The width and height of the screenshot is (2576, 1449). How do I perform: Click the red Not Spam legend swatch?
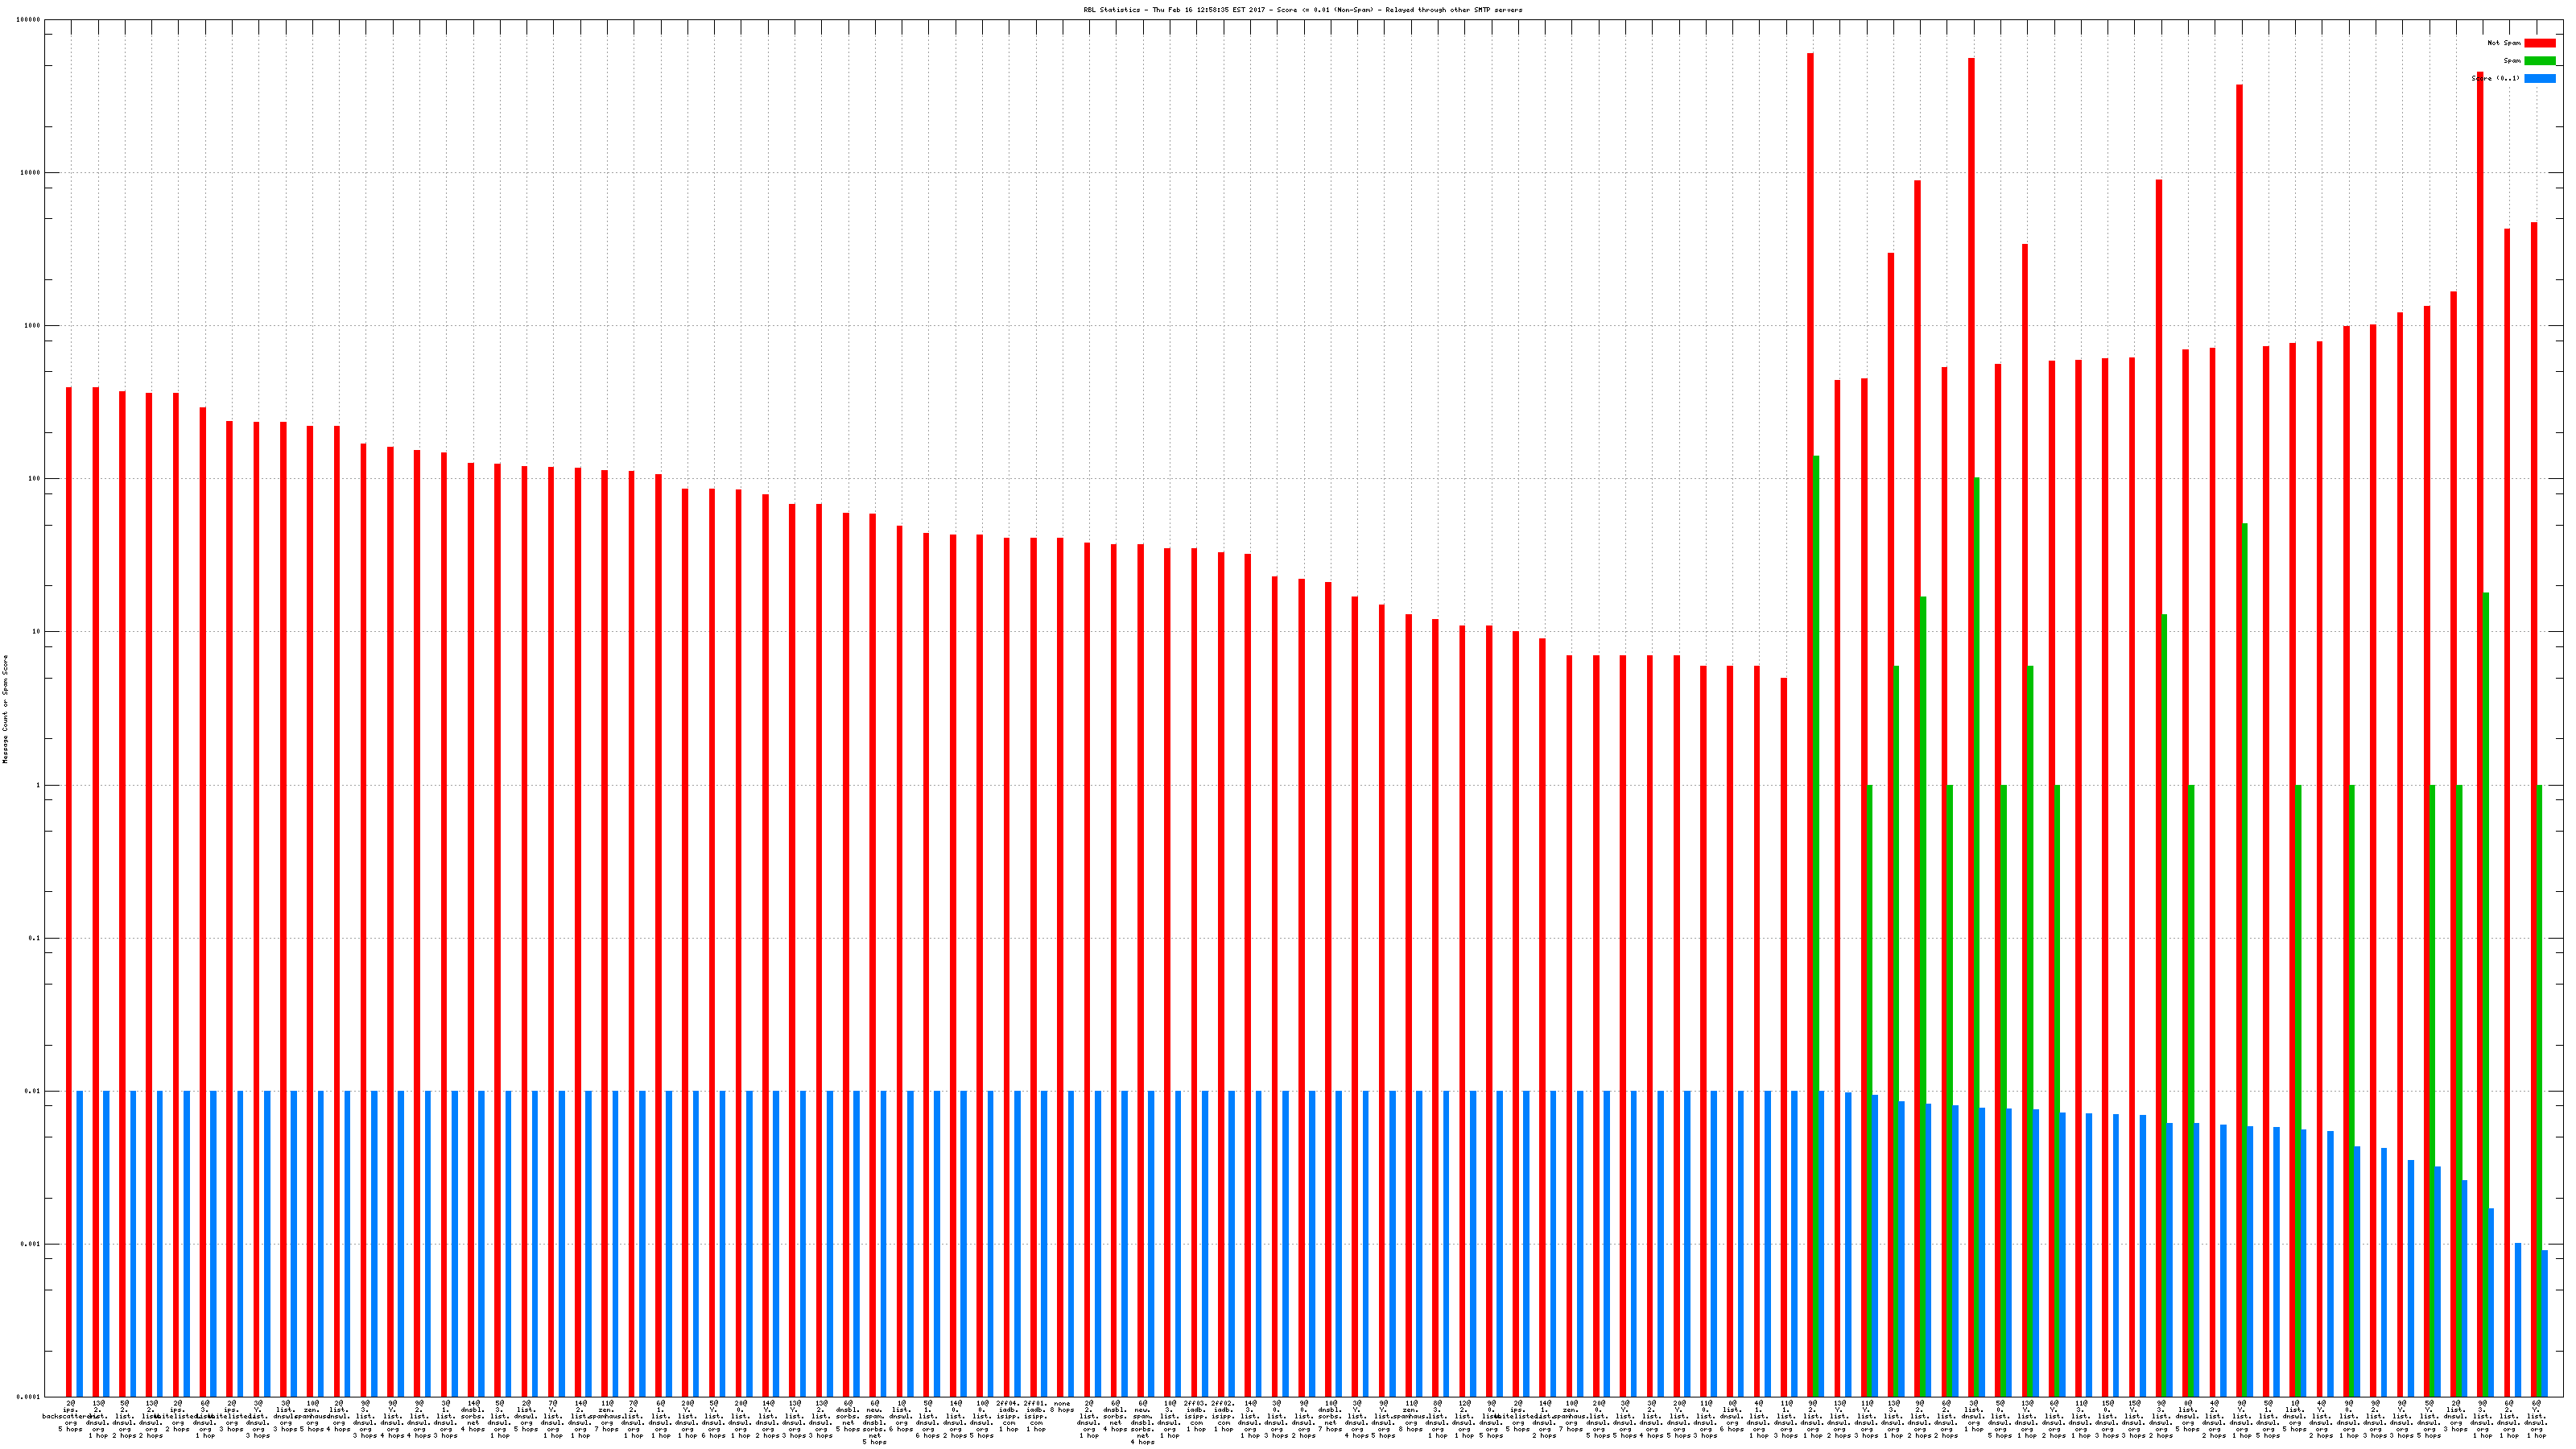click(x=2539, y=43)
